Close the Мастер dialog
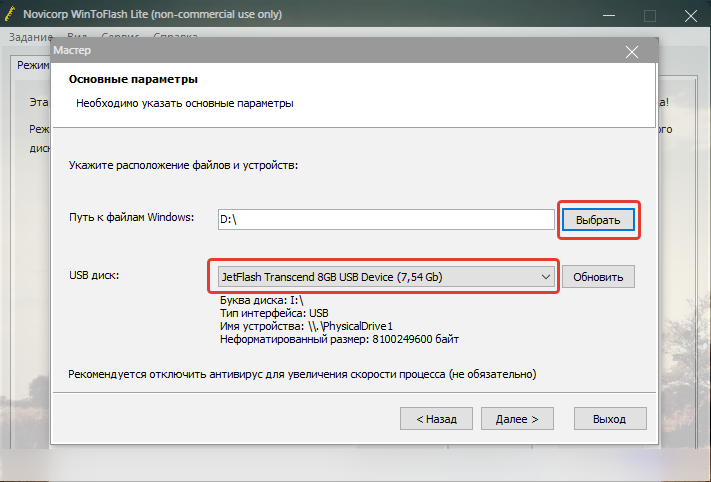The height and width of the screenshot is (482, 711). (x=632, y=52)
